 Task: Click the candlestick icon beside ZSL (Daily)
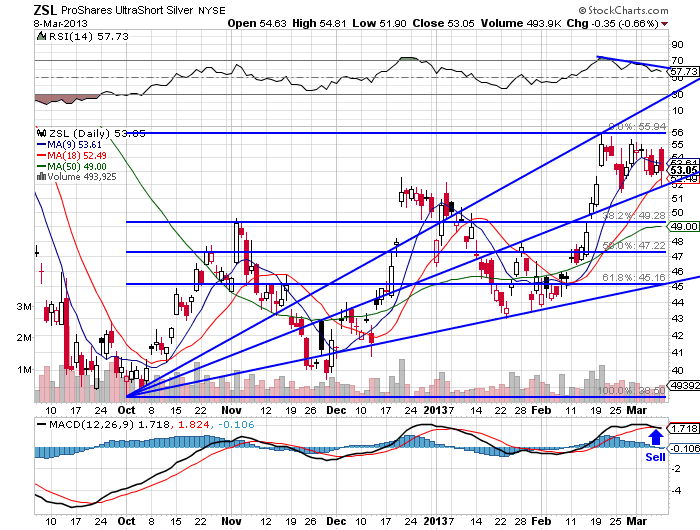click(x=42, y=133)
